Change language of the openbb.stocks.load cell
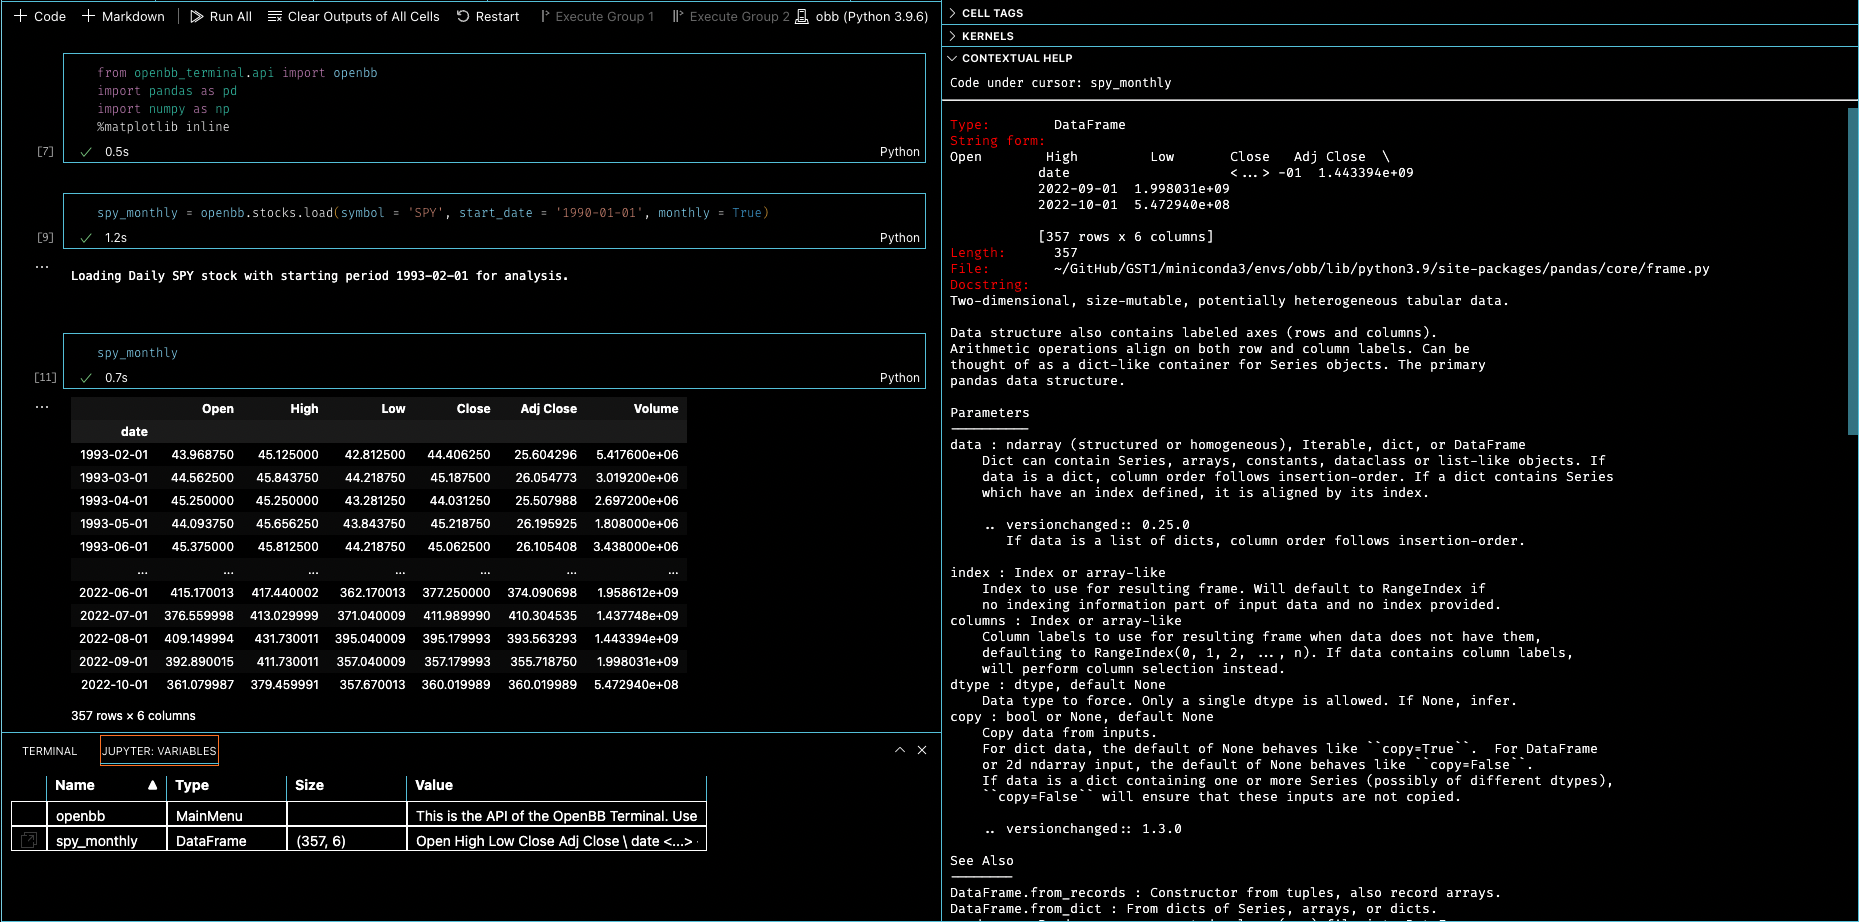The image size is (1859, 922). pyautogui.click(x=899, y=238)
